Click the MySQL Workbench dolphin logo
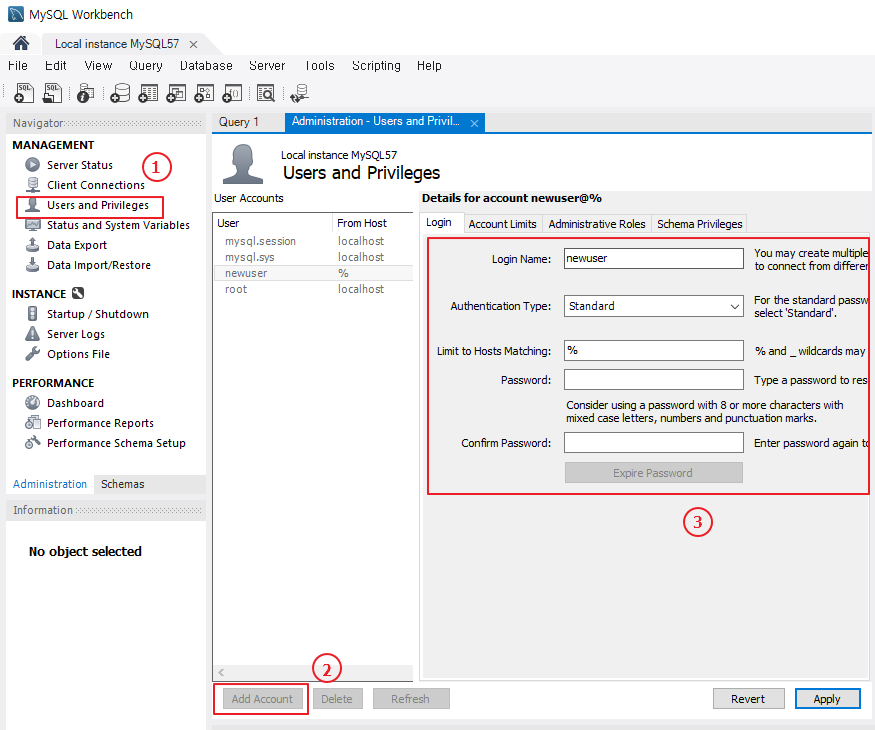The width and height of the screenshot is (875, 730). pos(16,14)
